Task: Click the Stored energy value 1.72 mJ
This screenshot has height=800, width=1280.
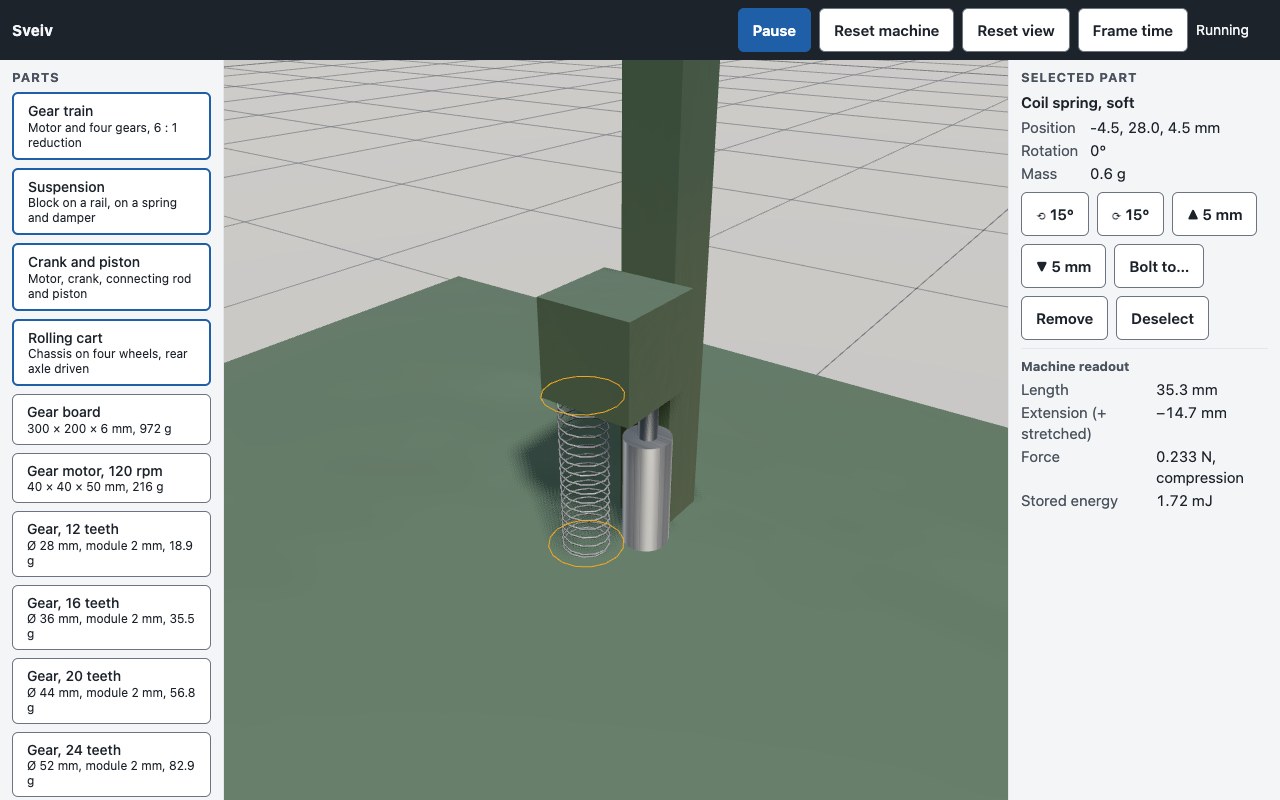Action: (1184, 501)
